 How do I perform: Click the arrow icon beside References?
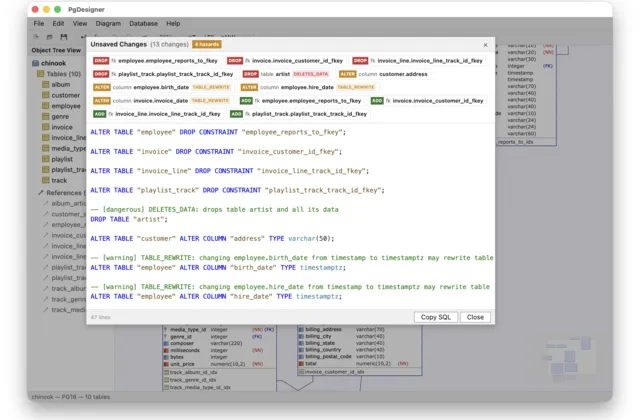[40, 192]
